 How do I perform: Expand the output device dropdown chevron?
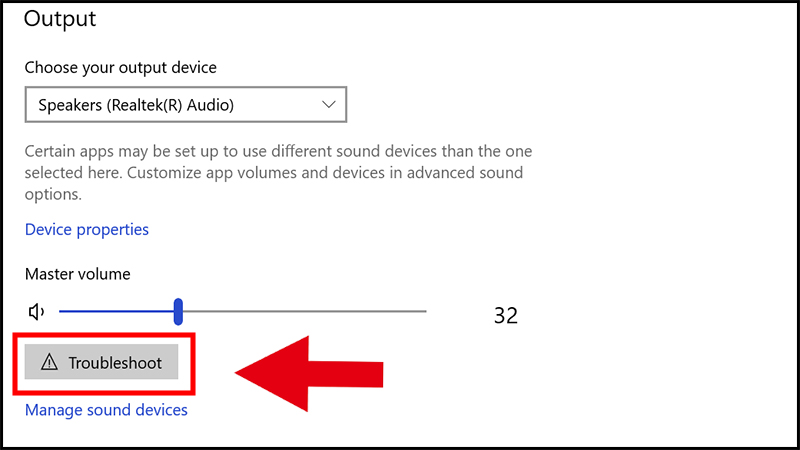[329, 104]
